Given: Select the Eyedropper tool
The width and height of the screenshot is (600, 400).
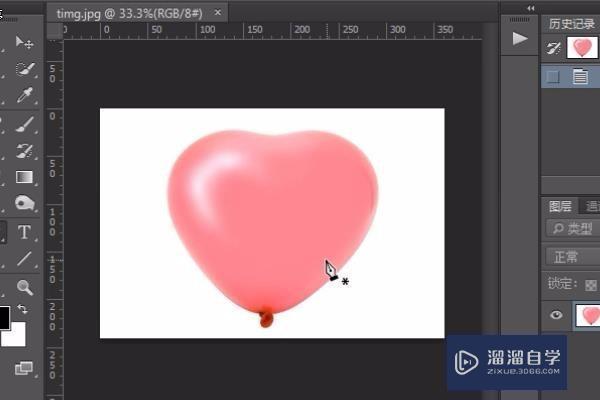Looking at the screenshot, I should pyautogui.click(x=24, y=96).
